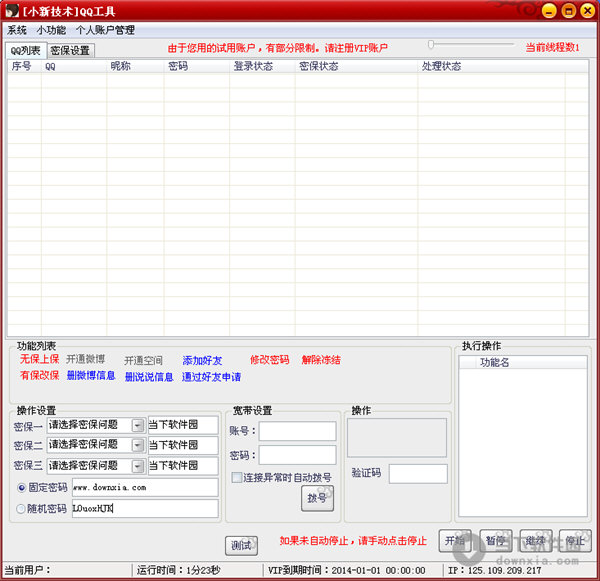Open the 系统 menu

17,30
